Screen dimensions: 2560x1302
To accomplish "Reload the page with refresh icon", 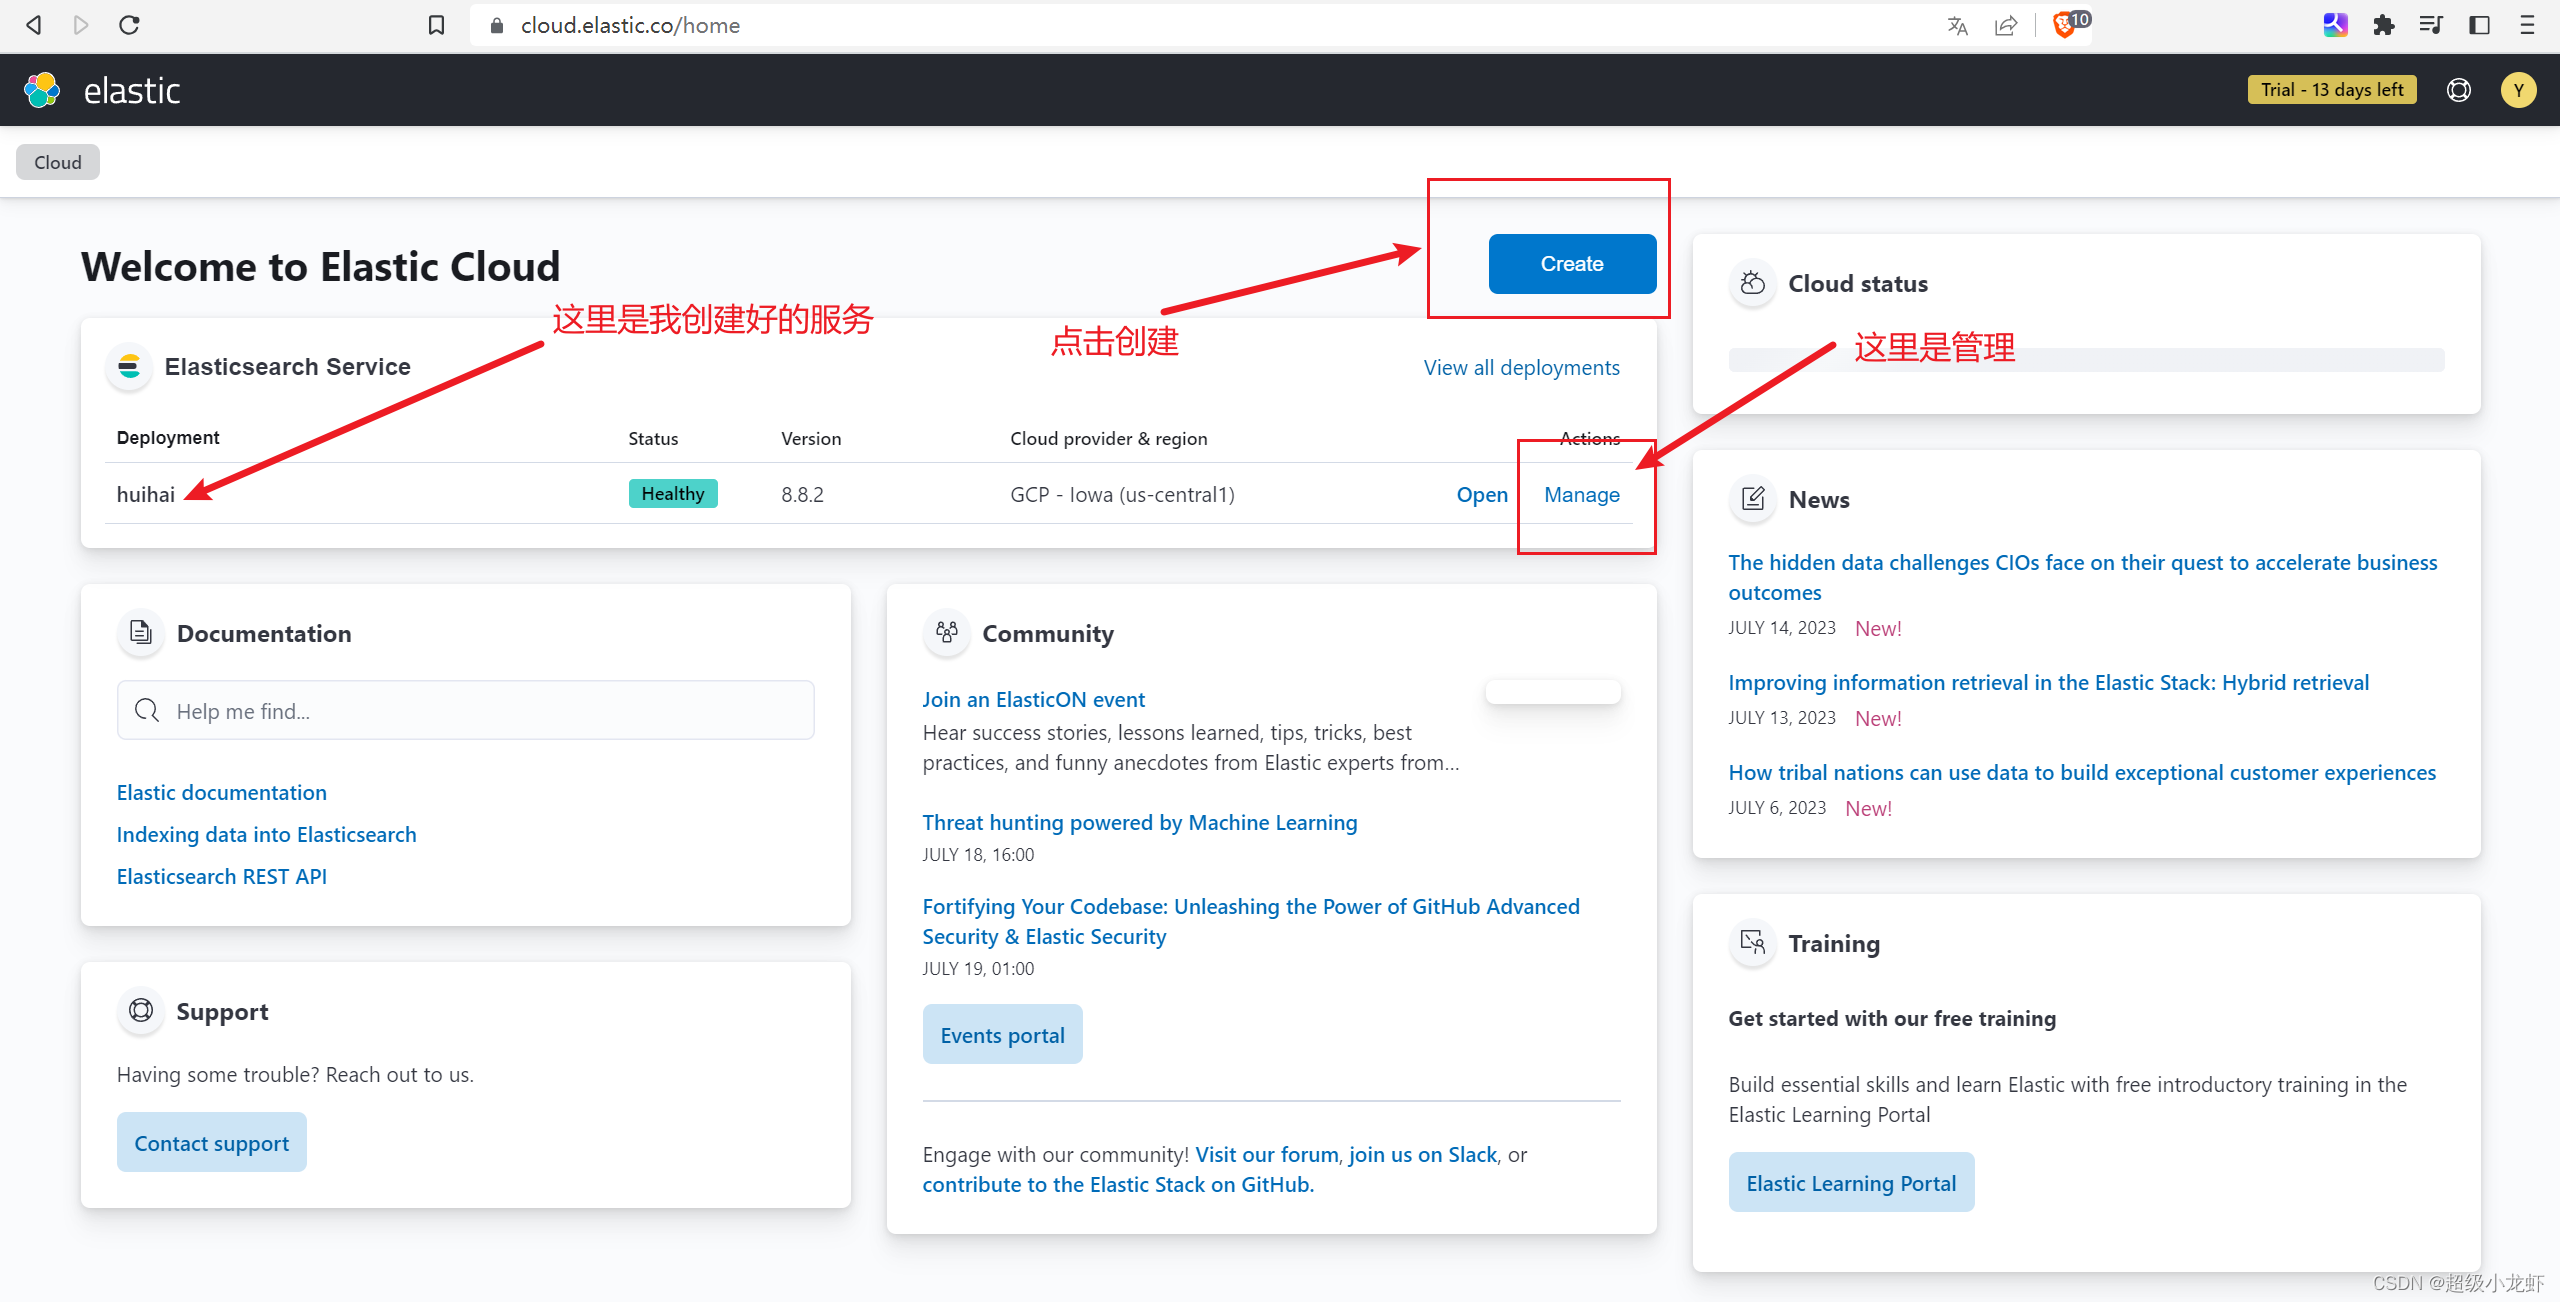I will point(129,25).
